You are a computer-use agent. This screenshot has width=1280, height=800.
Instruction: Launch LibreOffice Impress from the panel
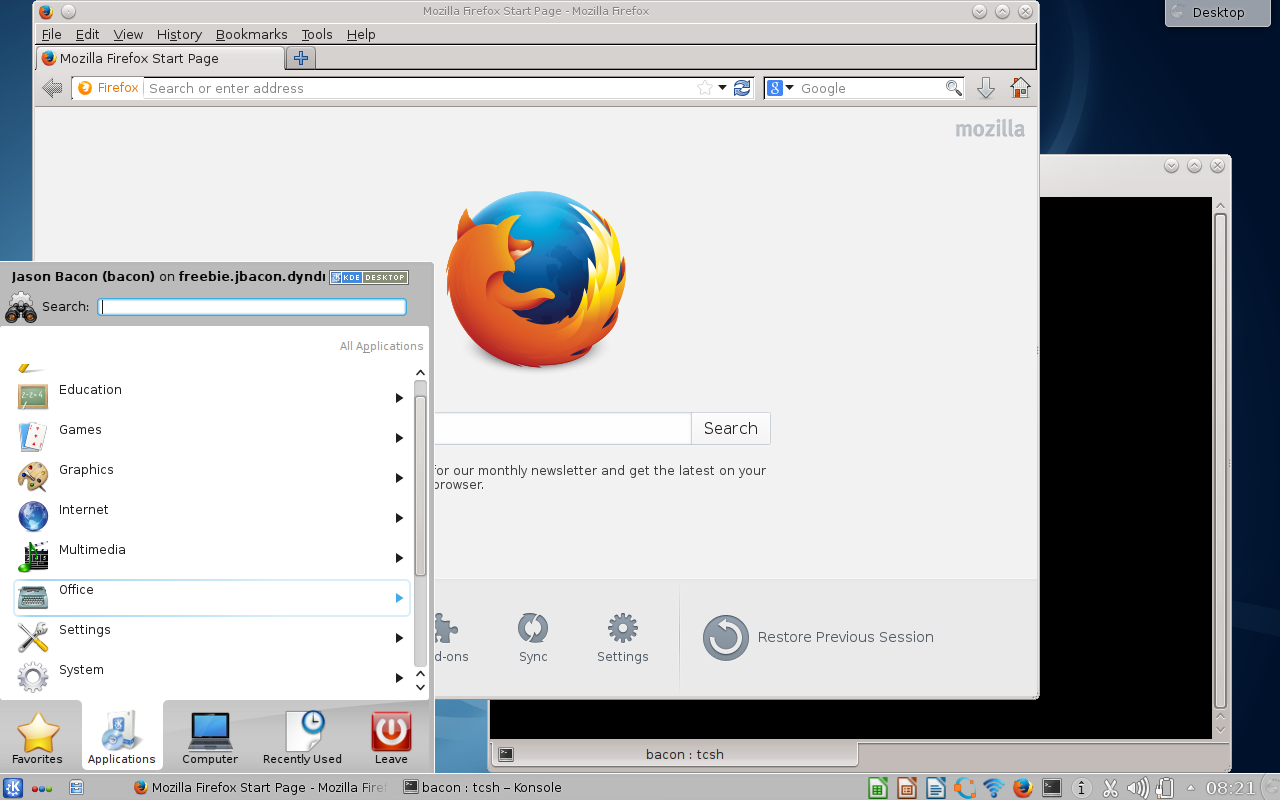click(906, 788)
